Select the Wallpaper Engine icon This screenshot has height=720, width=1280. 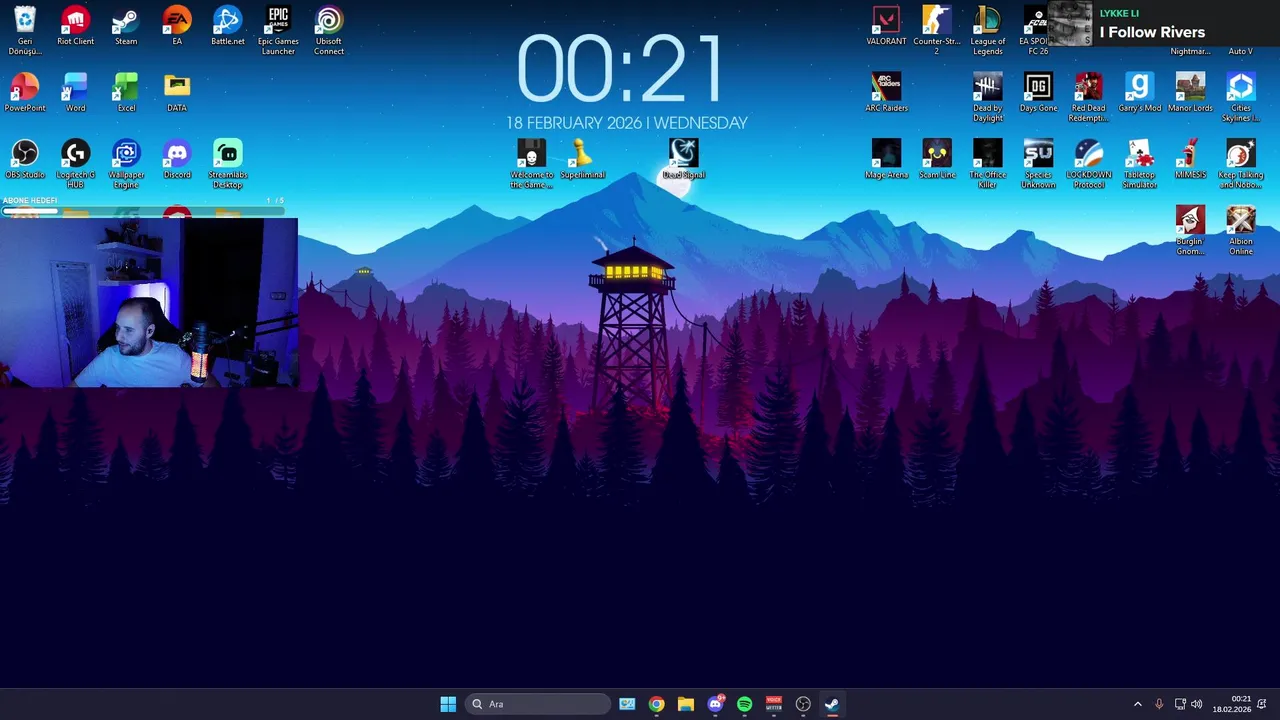(x=126, y=163)
